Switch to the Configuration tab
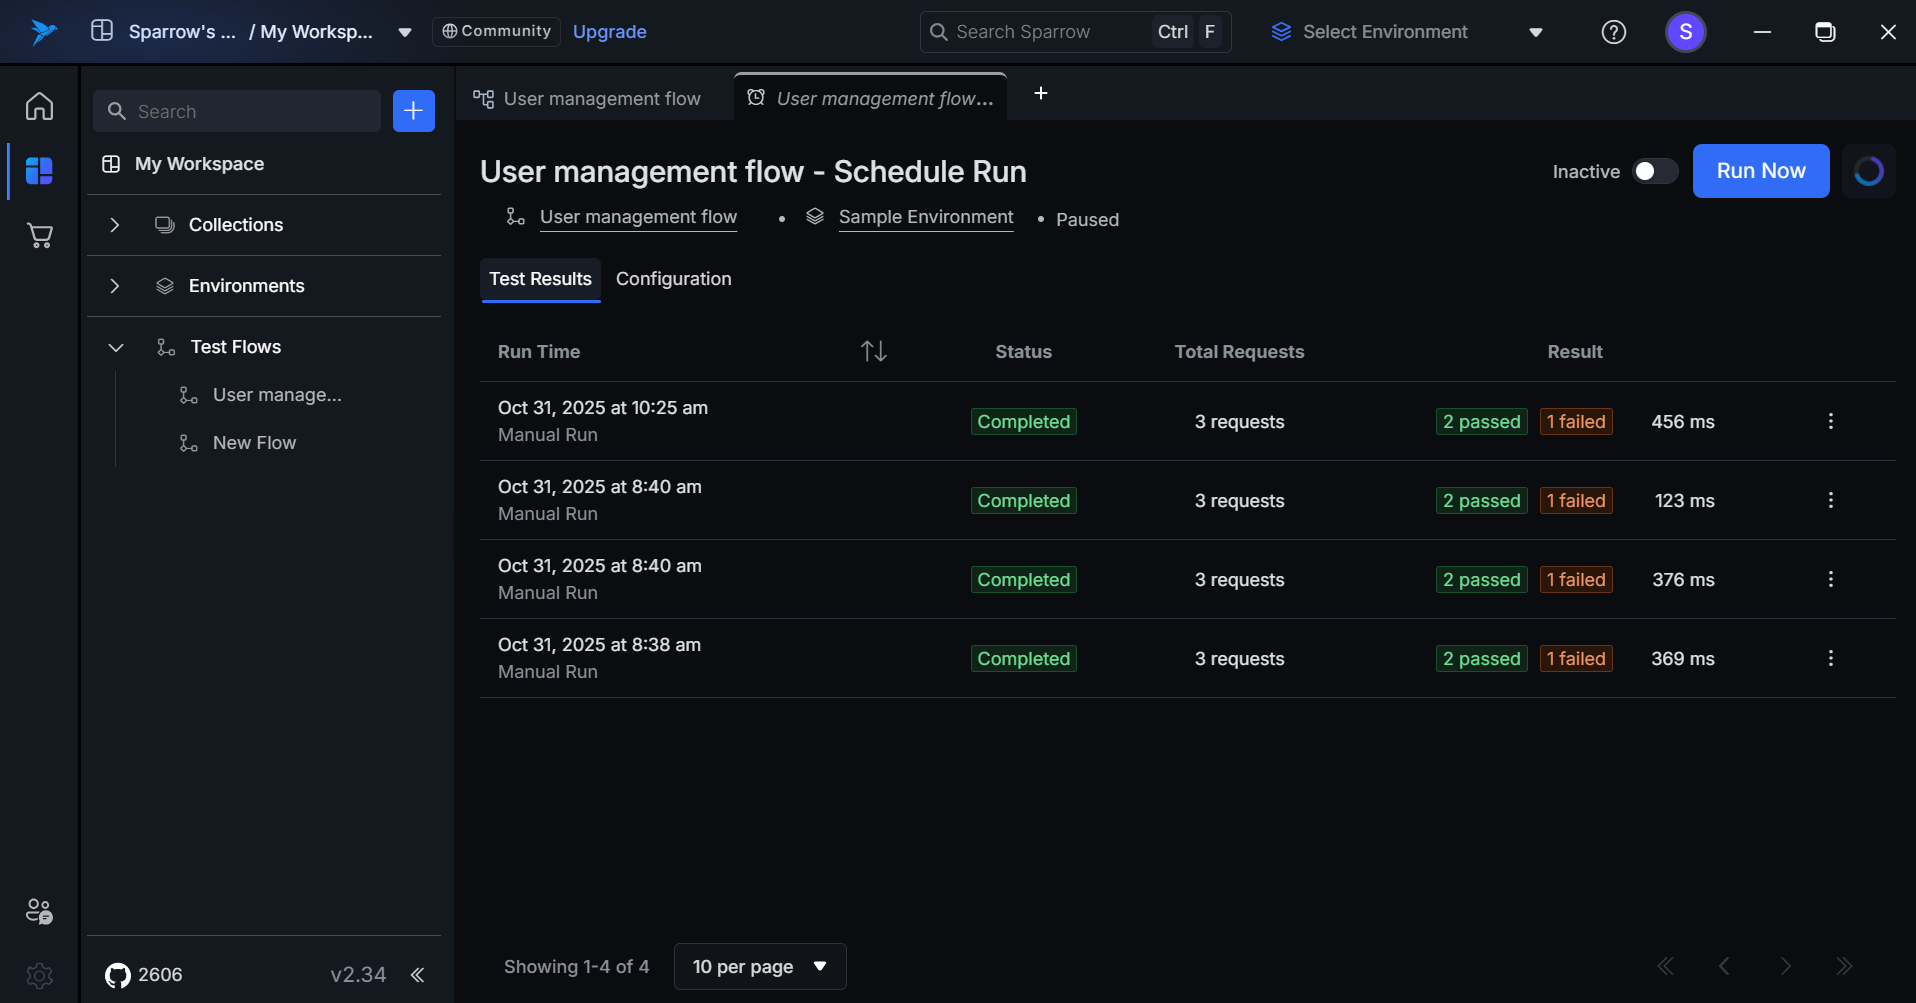The height and width of the screenshot is (1003, 1916). [673, 279]
